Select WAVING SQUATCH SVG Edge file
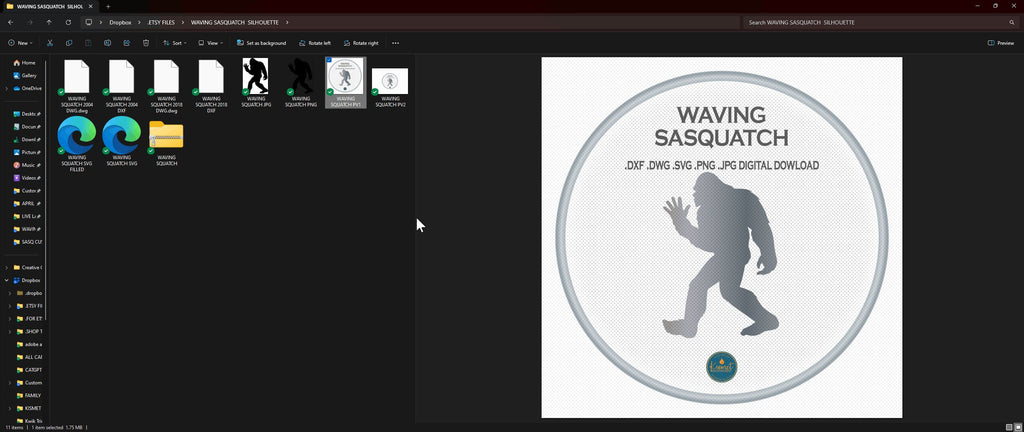The height and width of the screenshot is (432, 1024). 121,141
